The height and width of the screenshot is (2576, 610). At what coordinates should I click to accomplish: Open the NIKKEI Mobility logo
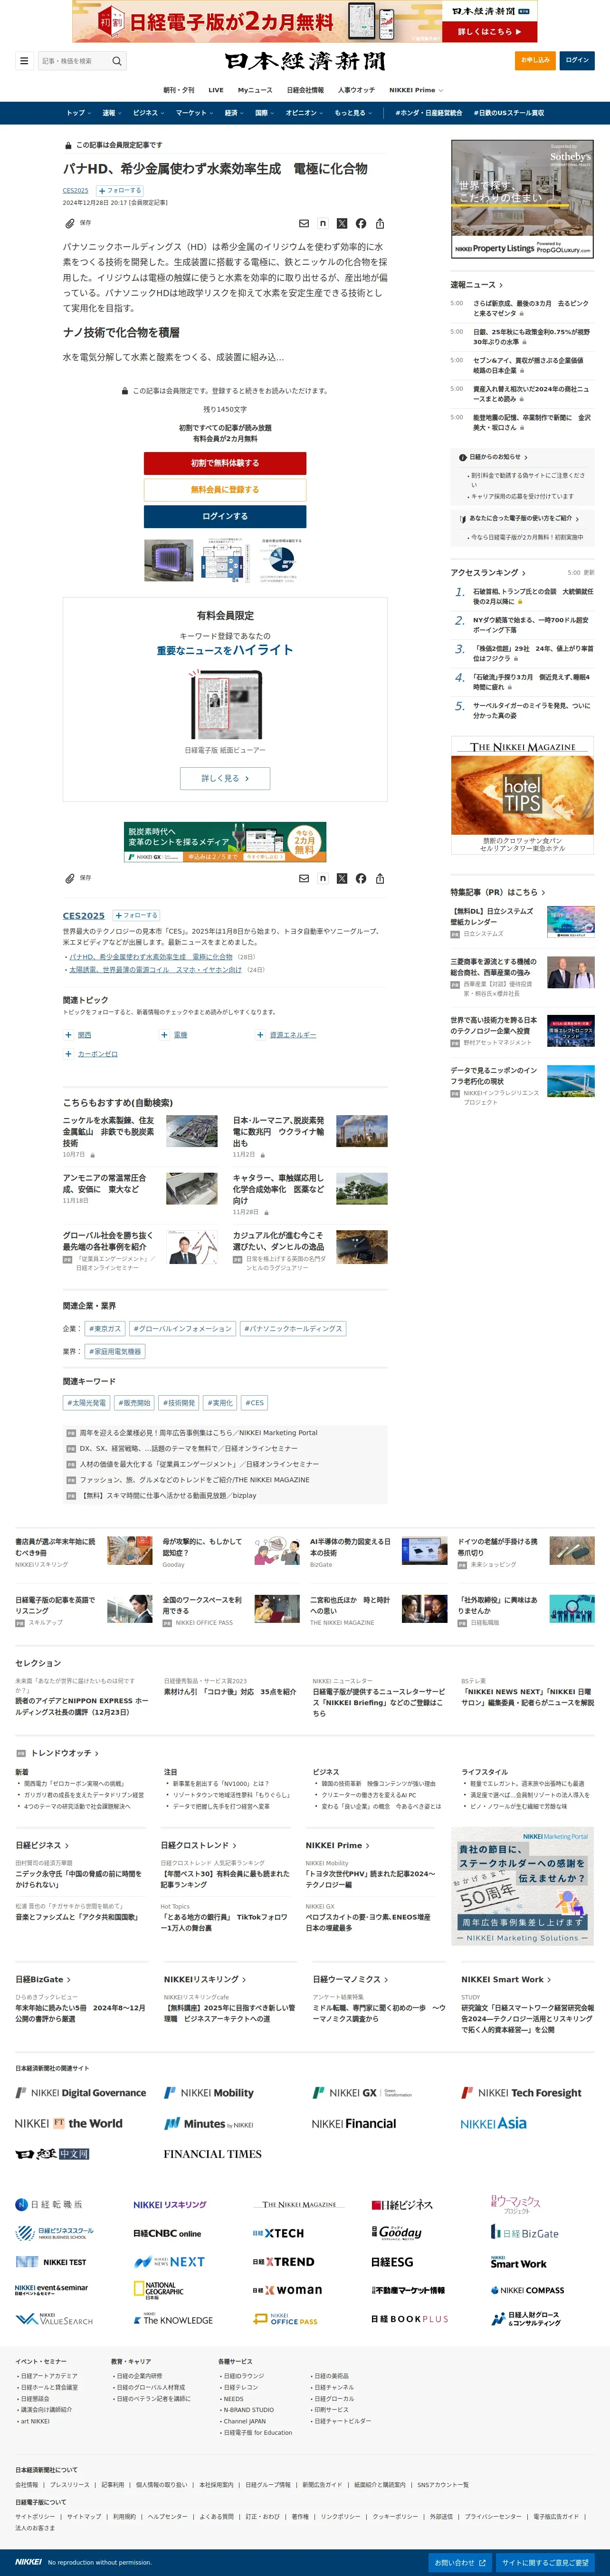pyautogui.click(x=209, y=2092)
